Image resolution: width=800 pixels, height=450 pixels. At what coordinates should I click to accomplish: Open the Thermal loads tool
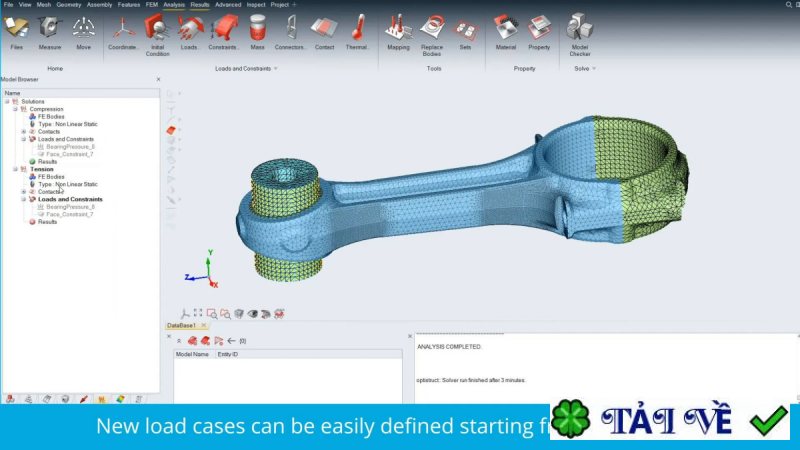(357, 33)
